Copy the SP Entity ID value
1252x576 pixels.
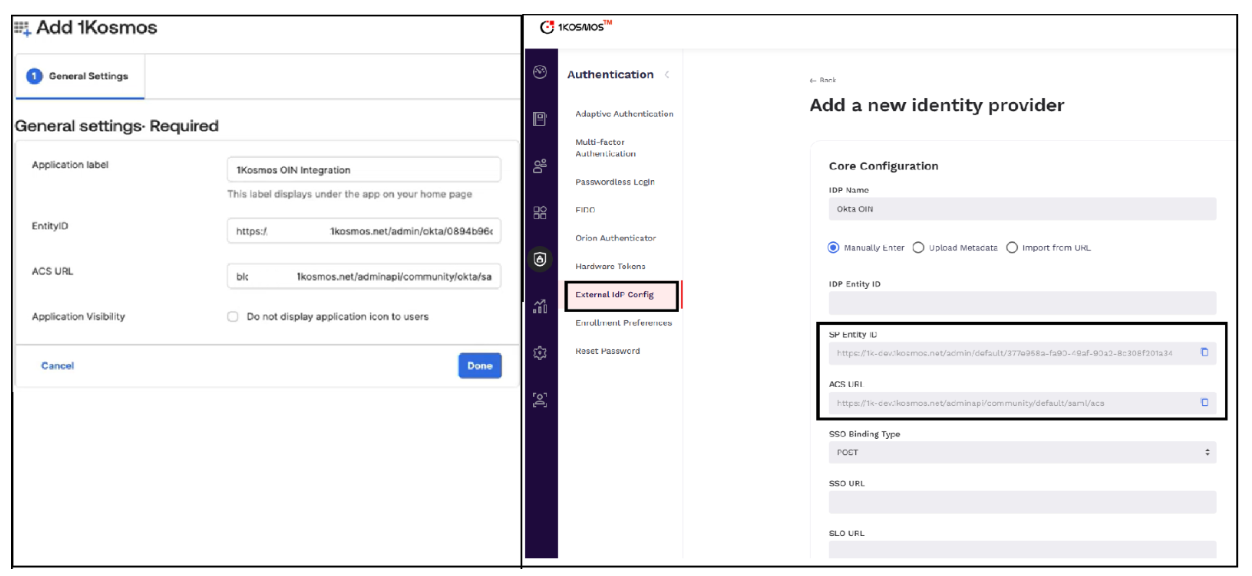(1204, 352)
